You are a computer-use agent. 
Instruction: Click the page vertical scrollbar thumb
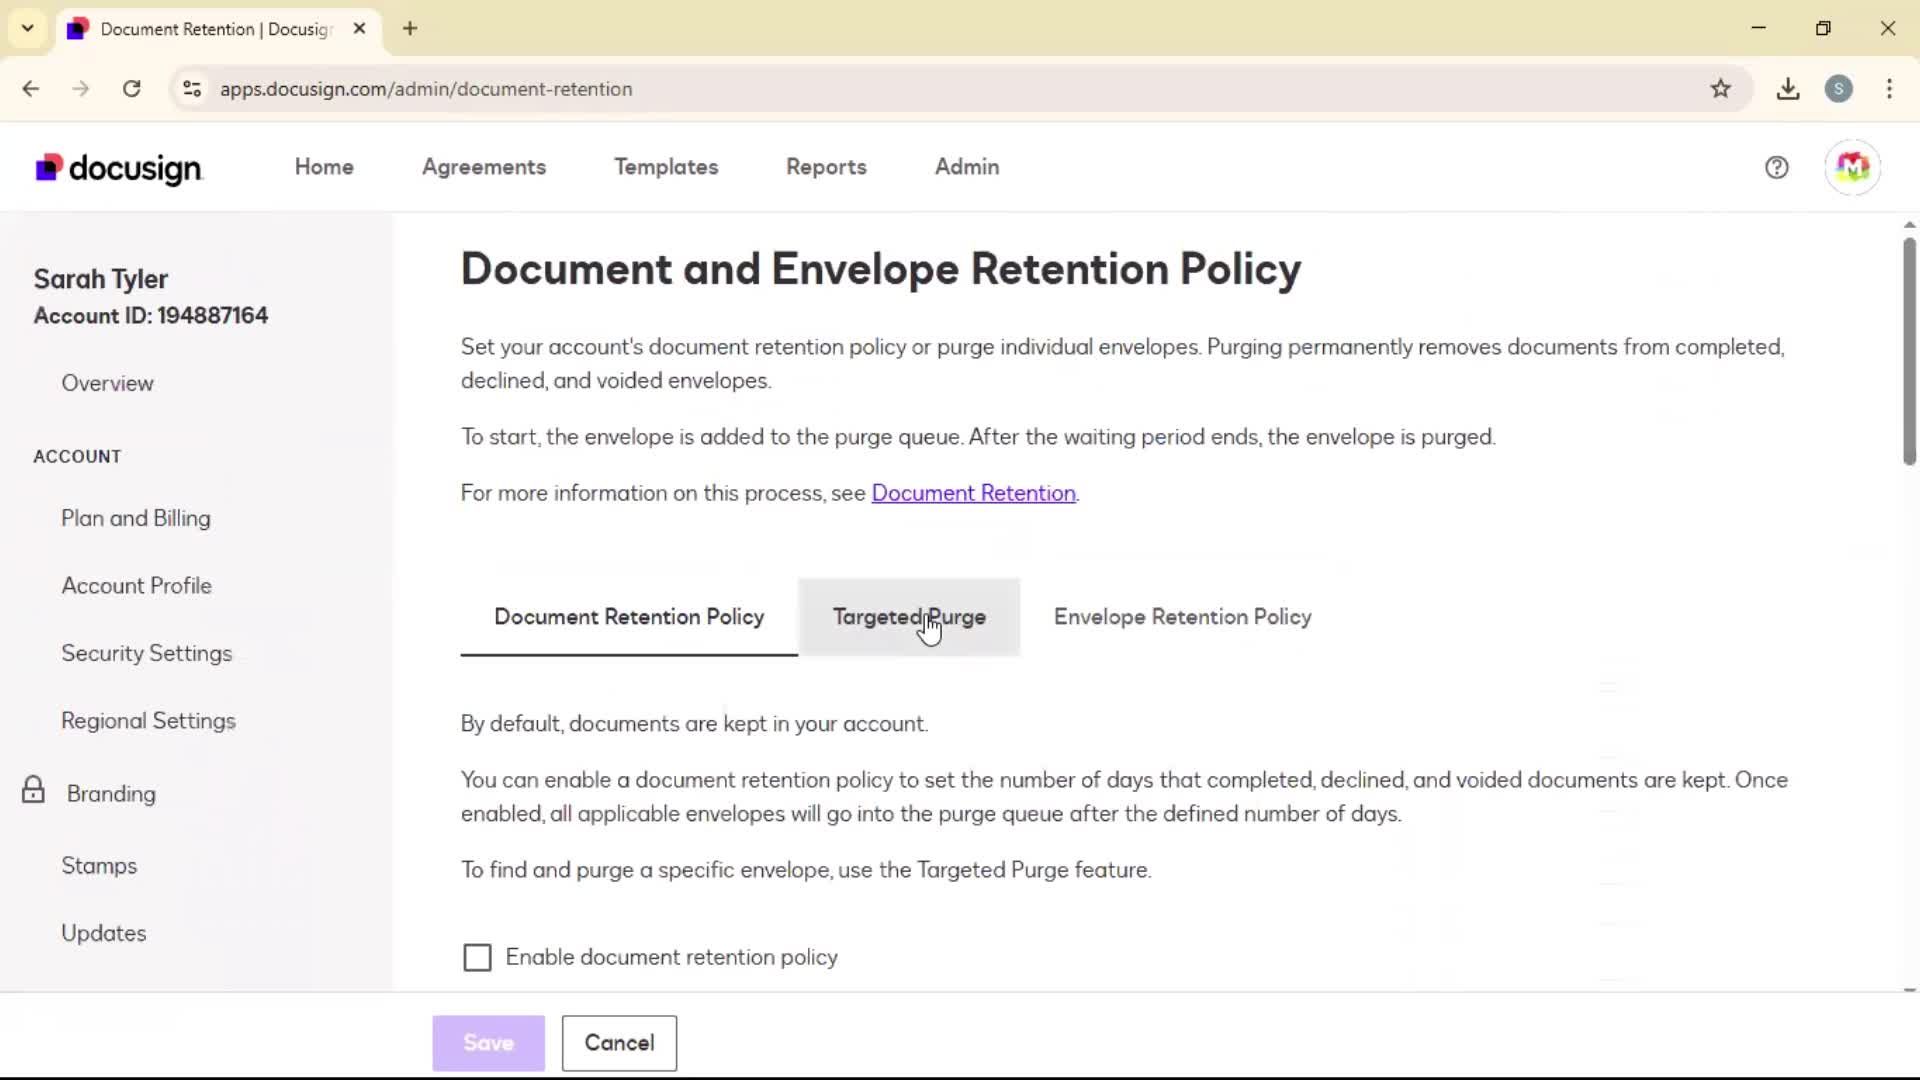pyautogui.click(x=1909, y=350)
